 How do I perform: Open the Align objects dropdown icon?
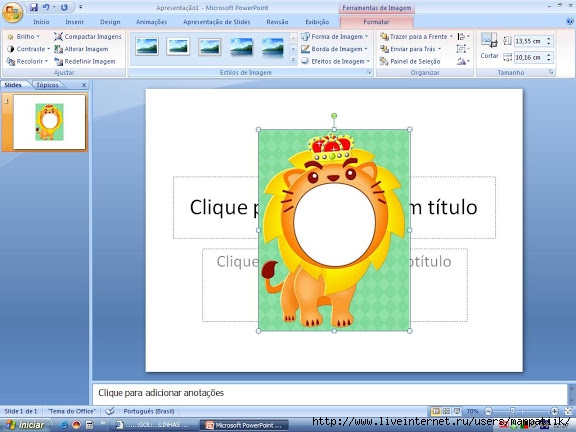click(x=463, y=37)
